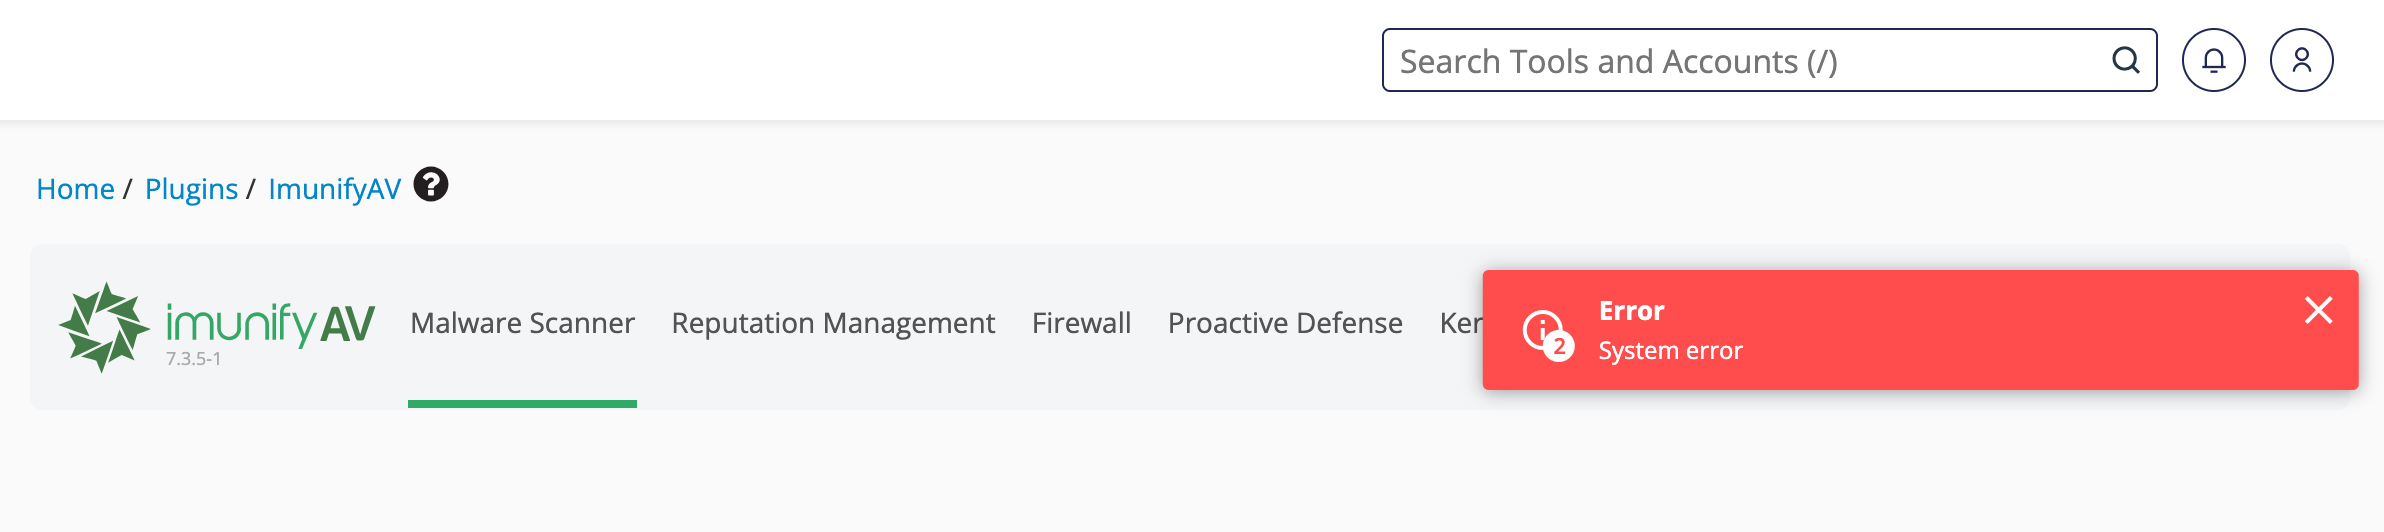The image size is (2384, 532).
Task: Switch to the Reputation Management tab
Action: 833,323
